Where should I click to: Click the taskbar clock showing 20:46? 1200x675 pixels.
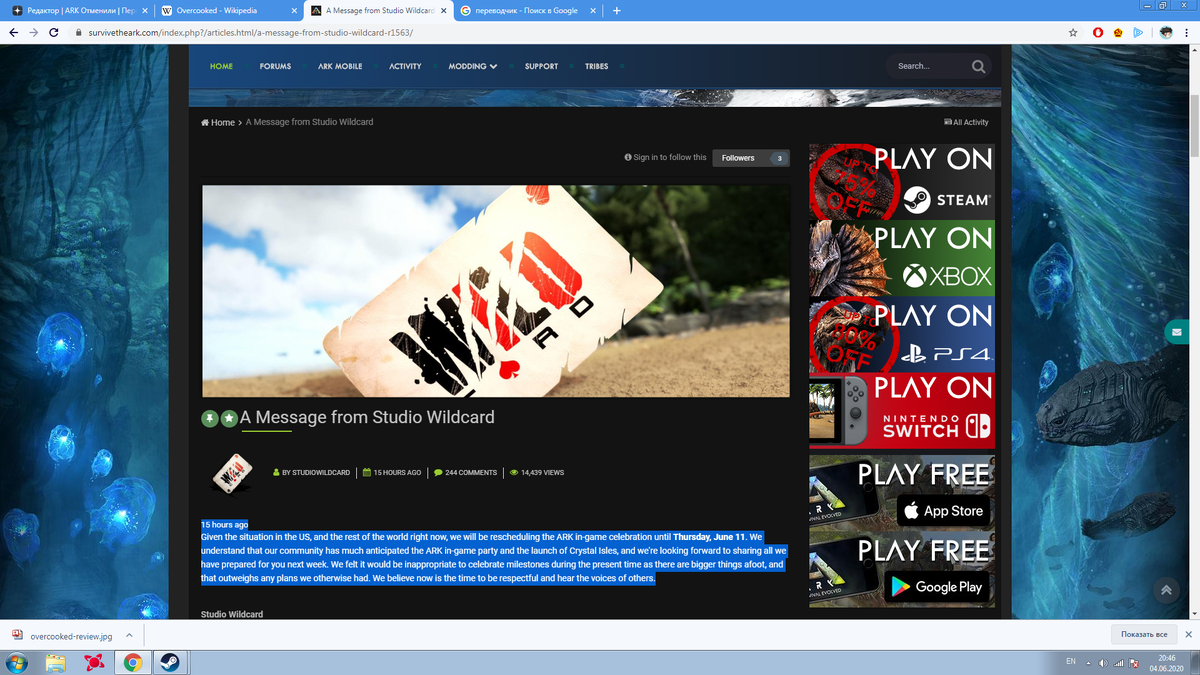pyautogui.click(x=1166, y=662)
